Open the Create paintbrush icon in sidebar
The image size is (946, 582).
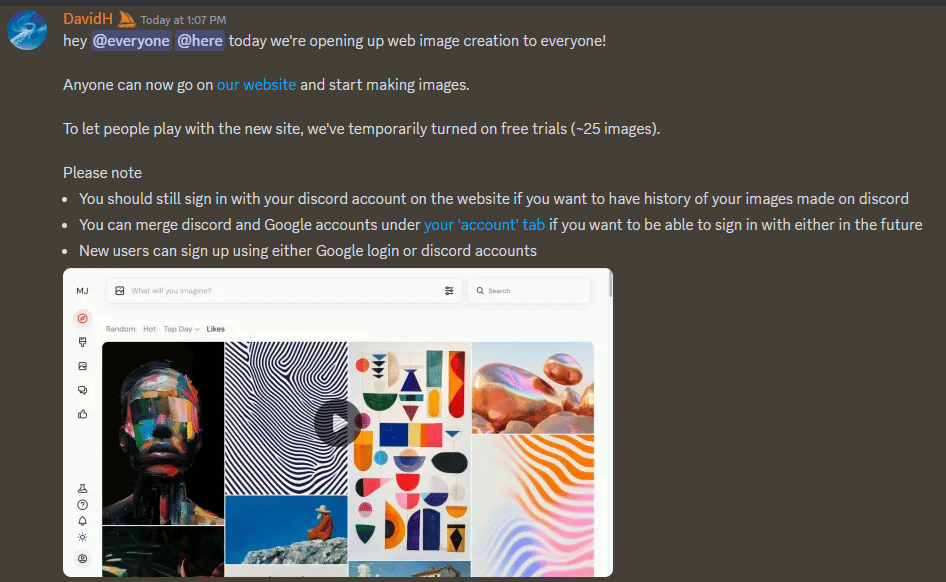pyautogui.click(x=83, y=343)
